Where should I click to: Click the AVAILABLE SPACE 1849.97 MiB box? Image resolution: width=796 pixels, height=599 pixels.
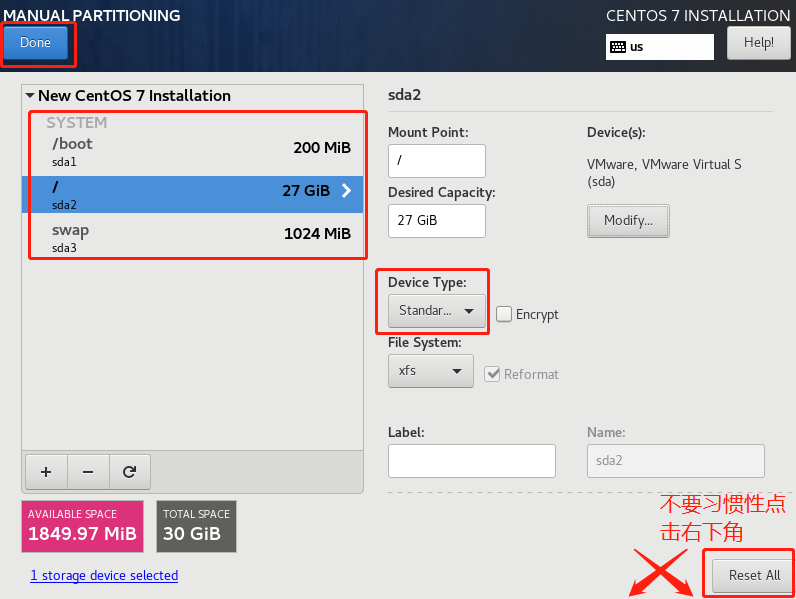point(82,526)
